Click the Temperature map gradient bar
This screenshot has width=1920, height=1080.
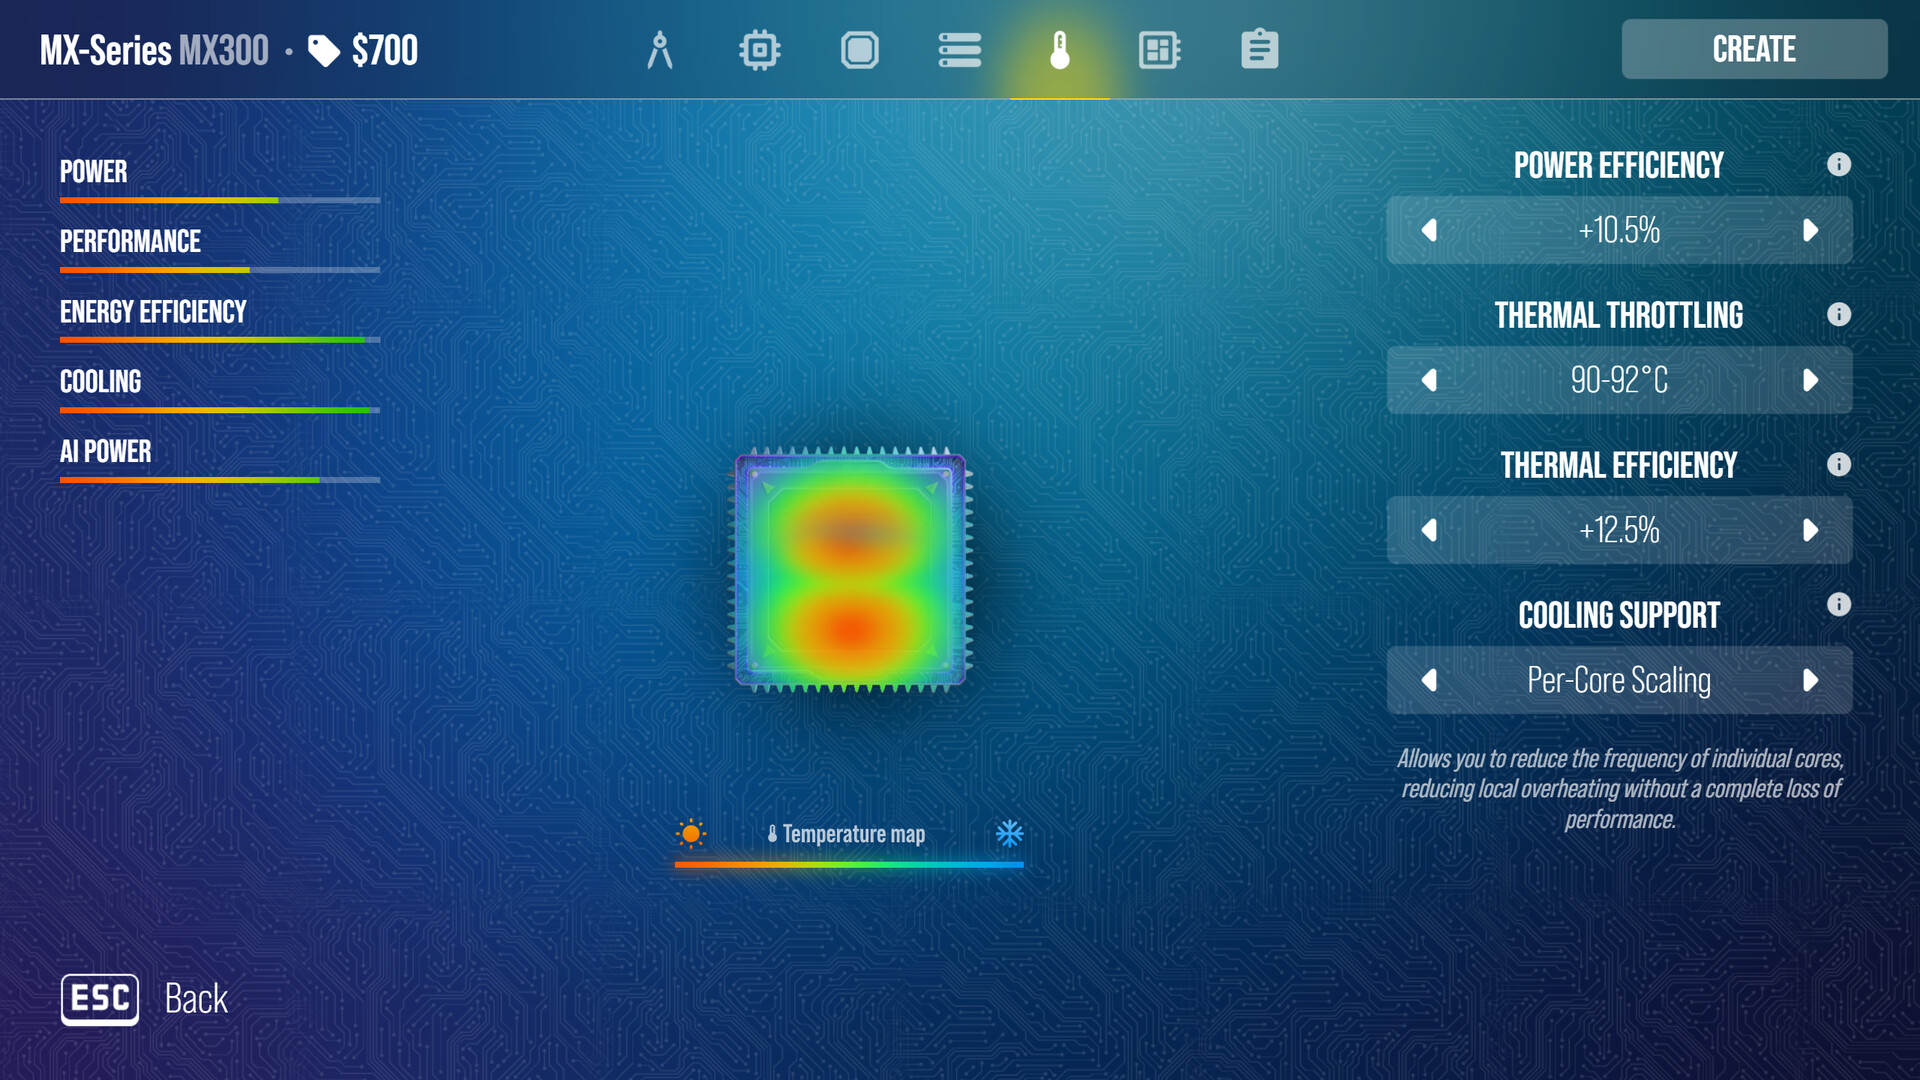tap(848, 862)
